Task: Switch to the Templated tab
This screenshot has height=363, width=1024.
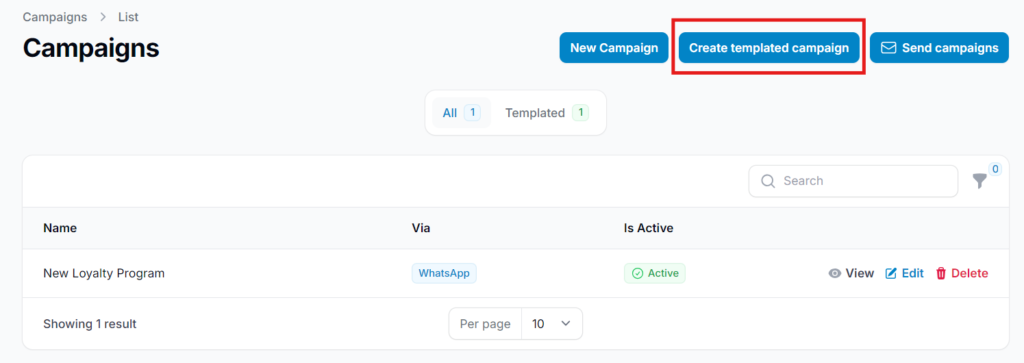Action: [547, 113]
